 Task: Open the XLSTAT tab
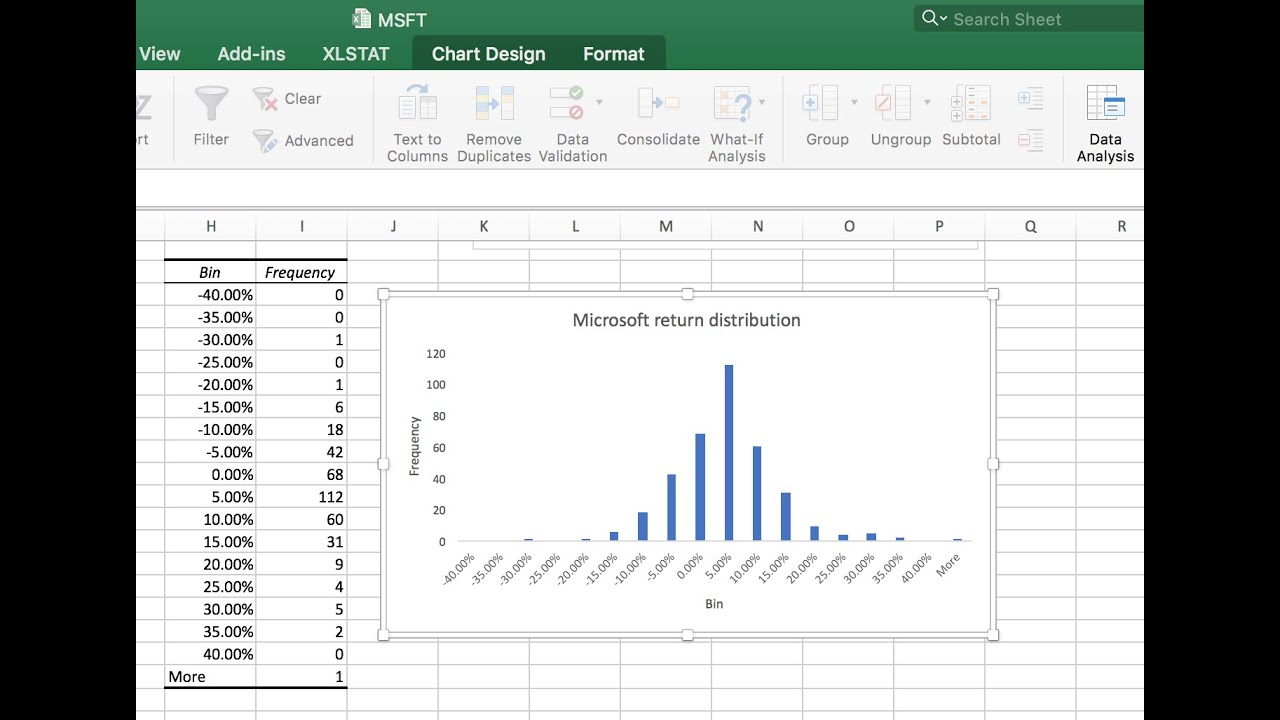[356, 54]
